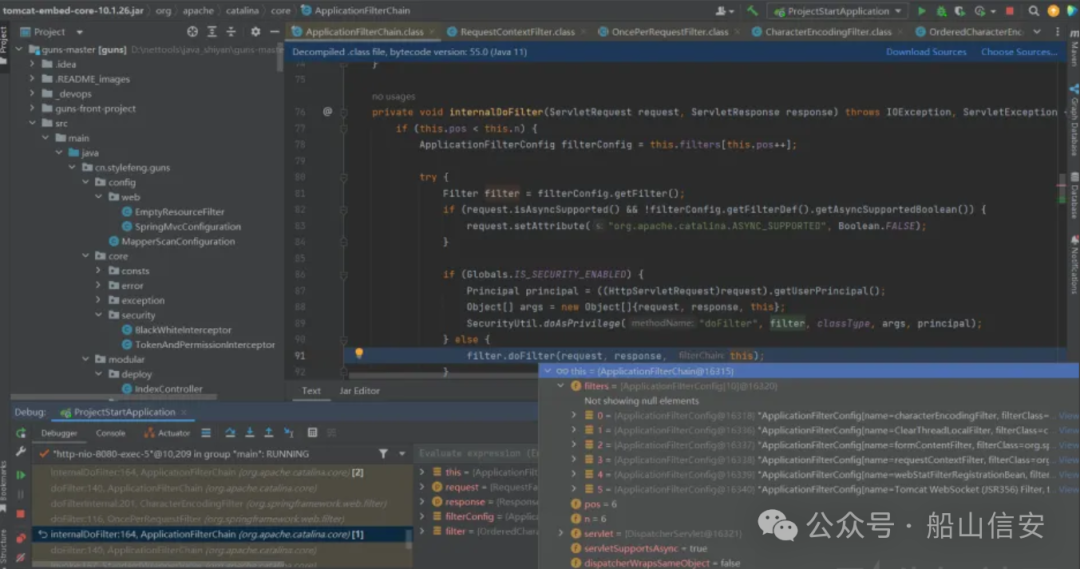Click the Select Opened File target icon
The height and width of the screenshot is (569, 1080).
(x=192, y=32)
